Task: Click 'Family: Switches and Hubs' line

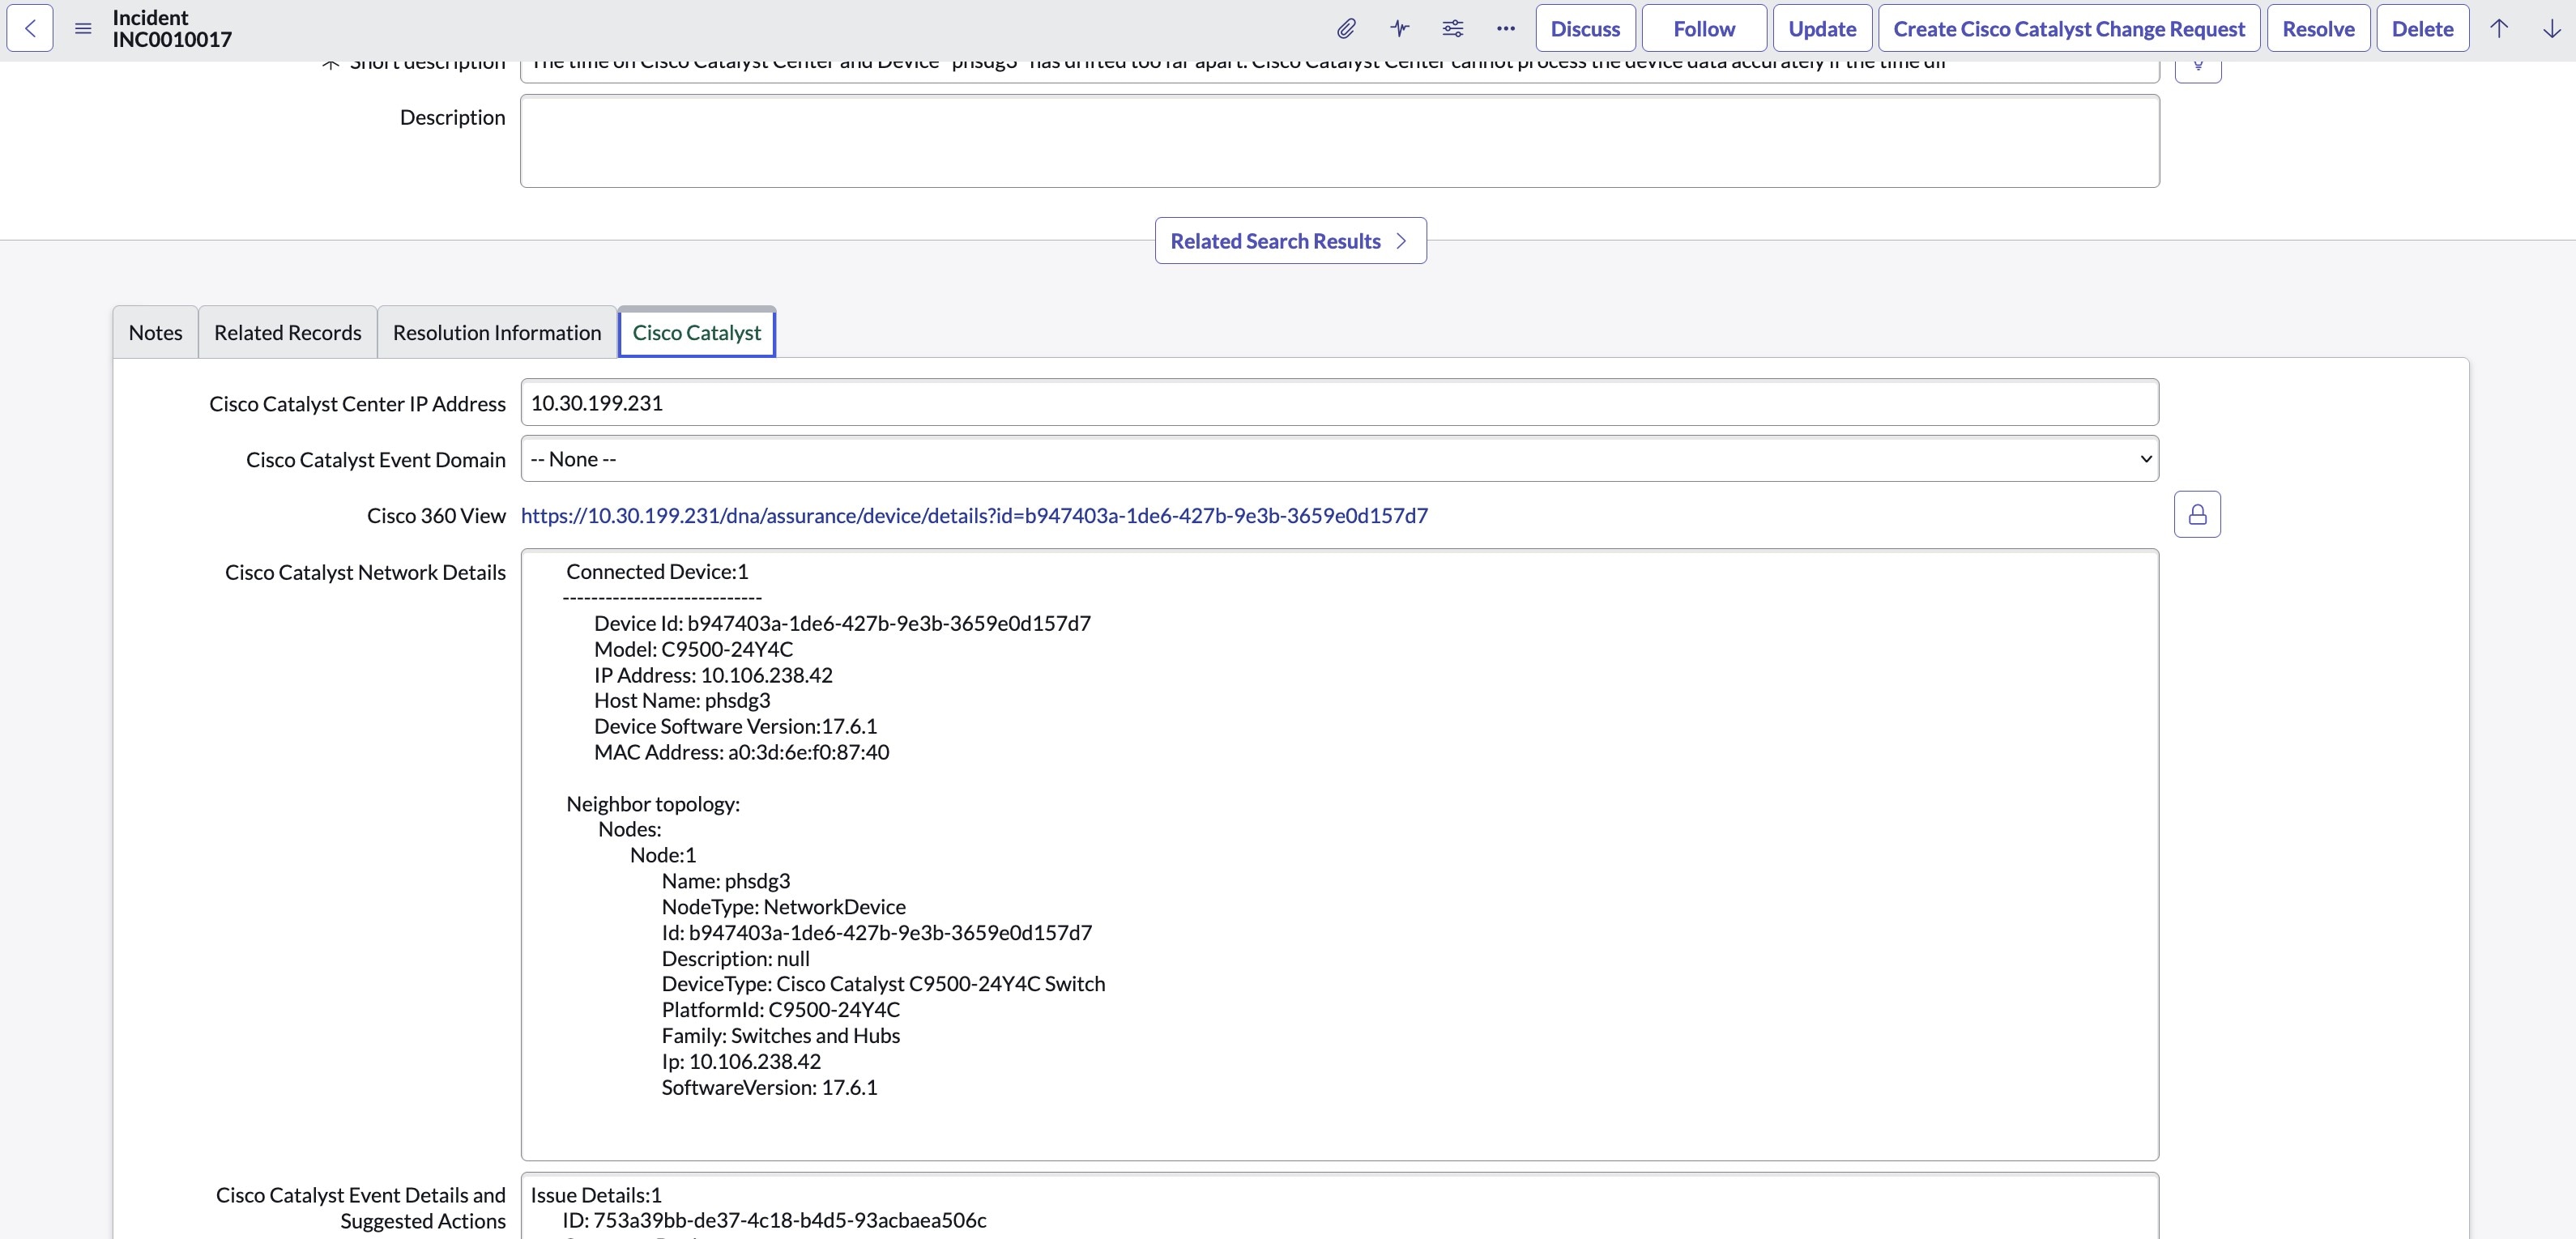Action: pyautogui.click(x=780, y=1036)
